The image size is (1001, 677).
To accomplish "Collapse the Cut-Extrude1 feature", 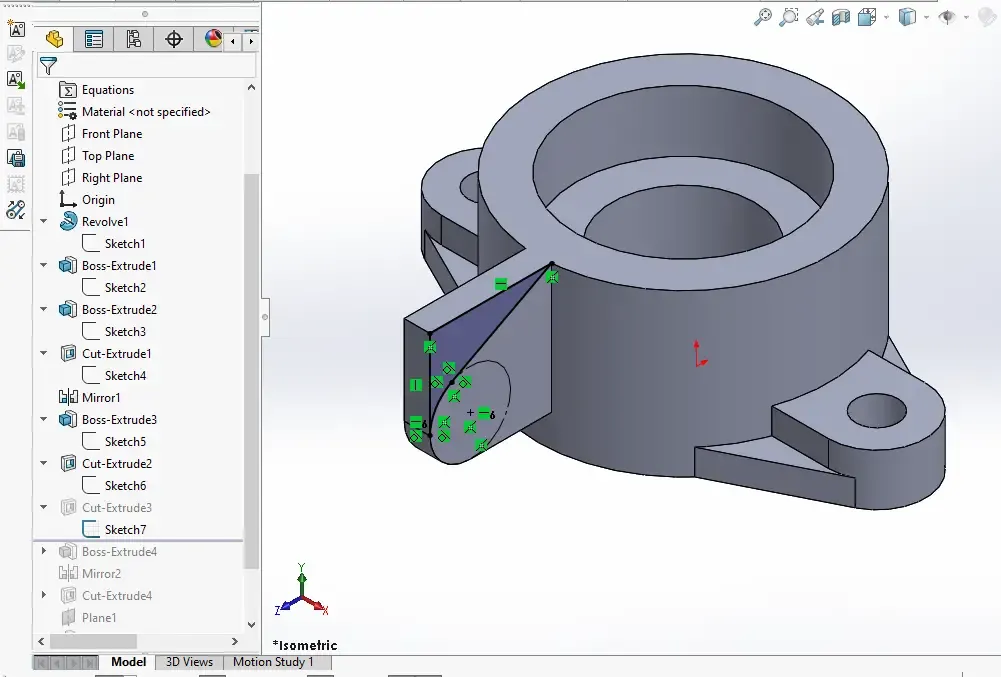I will pyautogui.click(x=43, y=354).
